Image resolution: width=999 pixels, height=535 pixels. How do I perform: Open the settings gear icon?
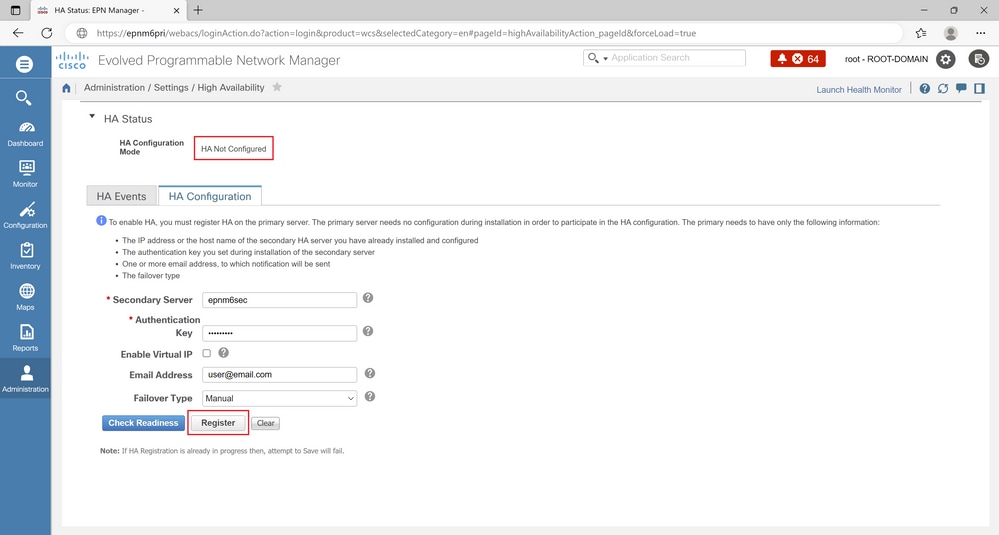(945, 59)
